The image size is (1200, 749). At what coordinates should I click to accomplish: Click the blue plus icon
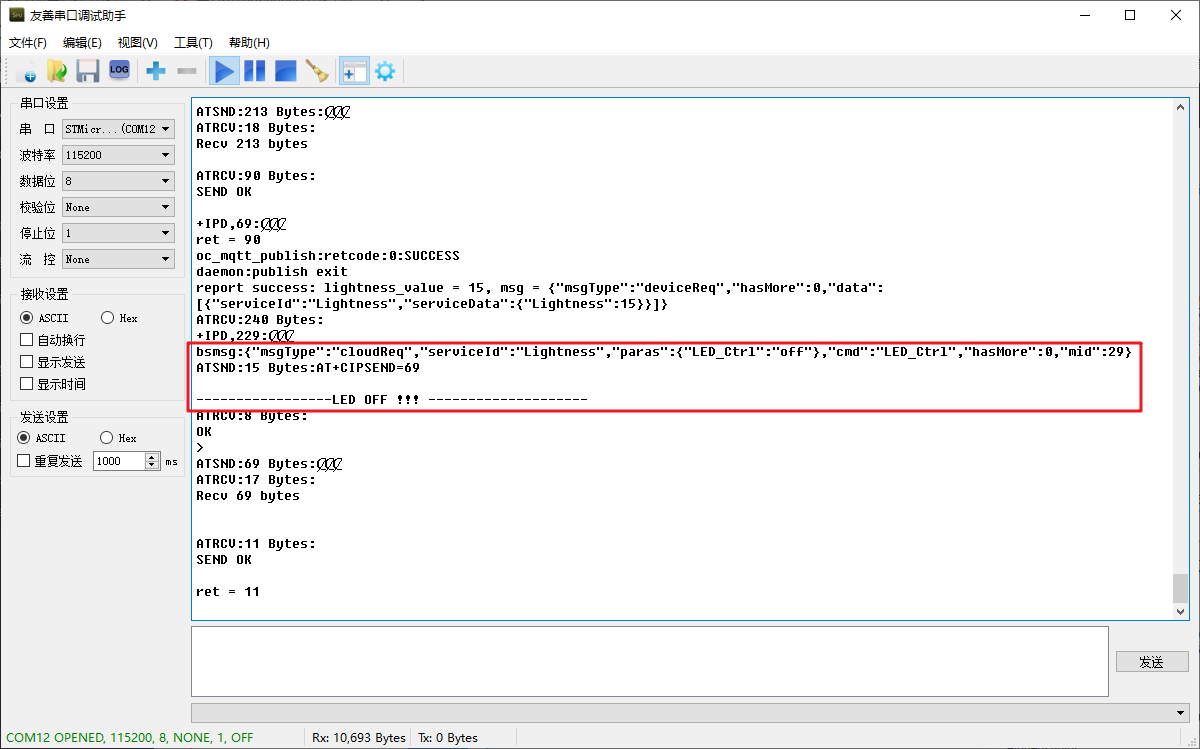[156, 71]
